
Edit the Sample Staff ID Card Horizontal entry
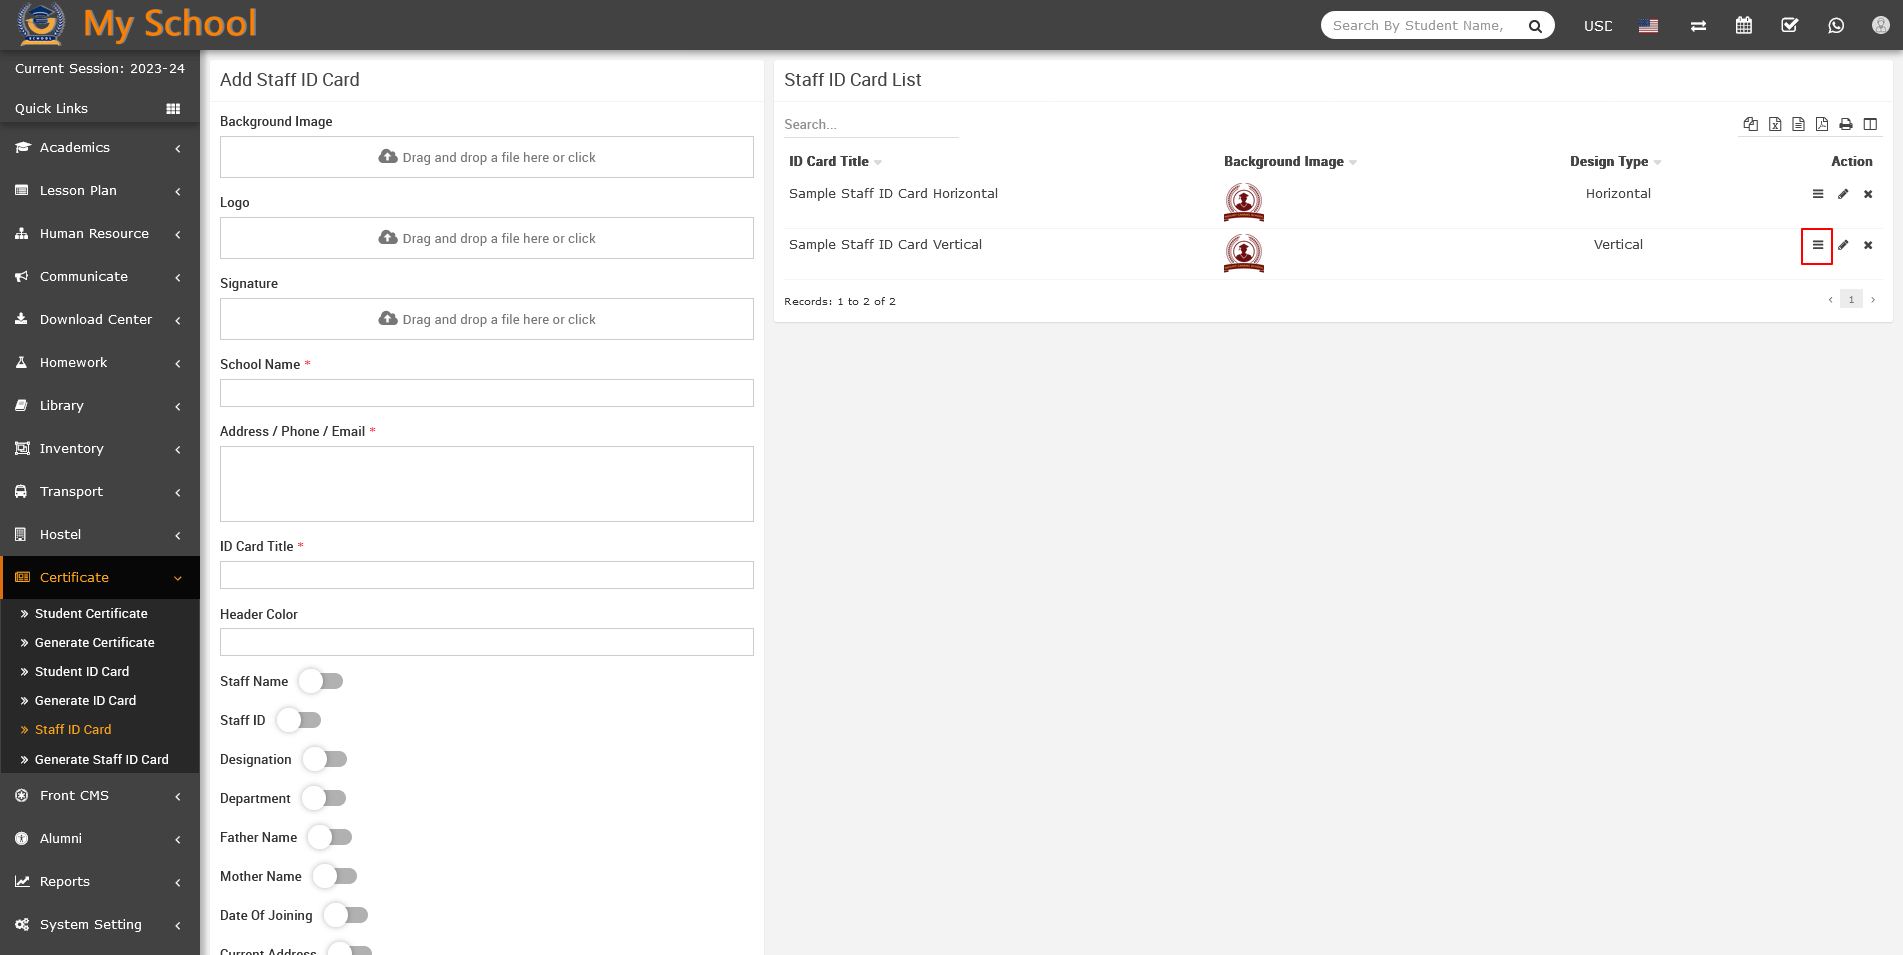pos(1843,194)
